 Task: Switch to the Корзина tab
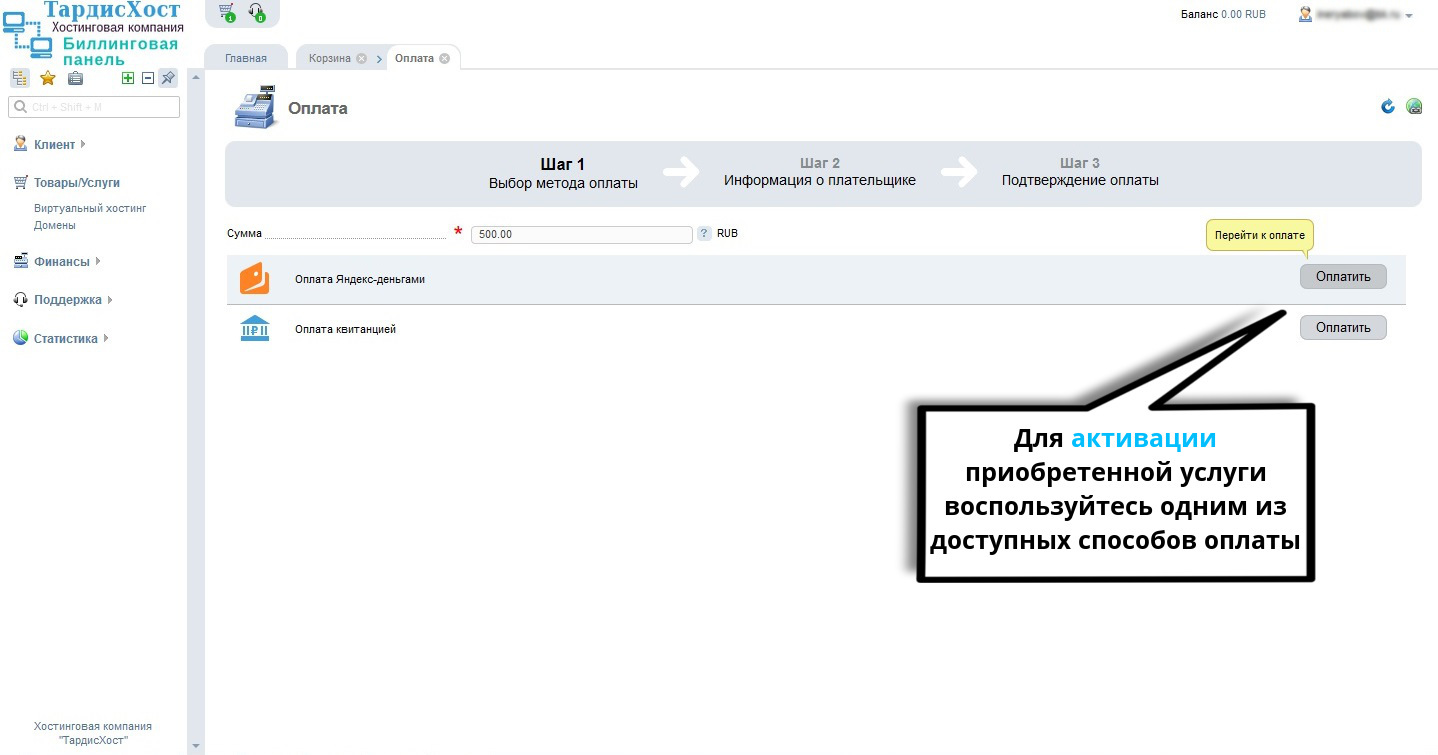(x=330, y=58)
